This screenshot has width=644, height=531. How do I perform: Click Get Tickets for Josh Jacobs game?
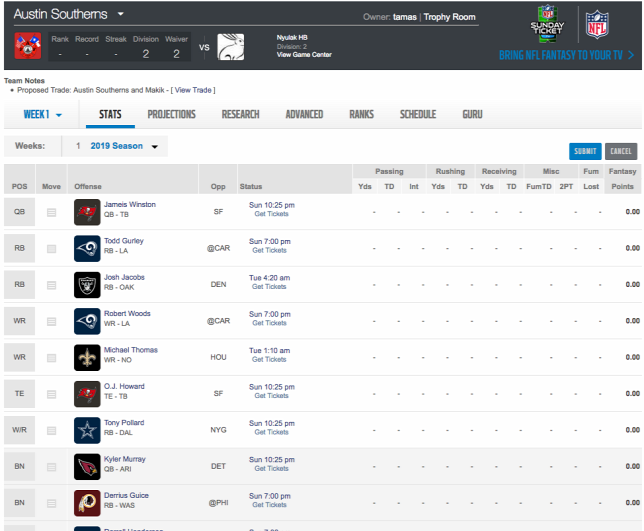coord(269,287)
